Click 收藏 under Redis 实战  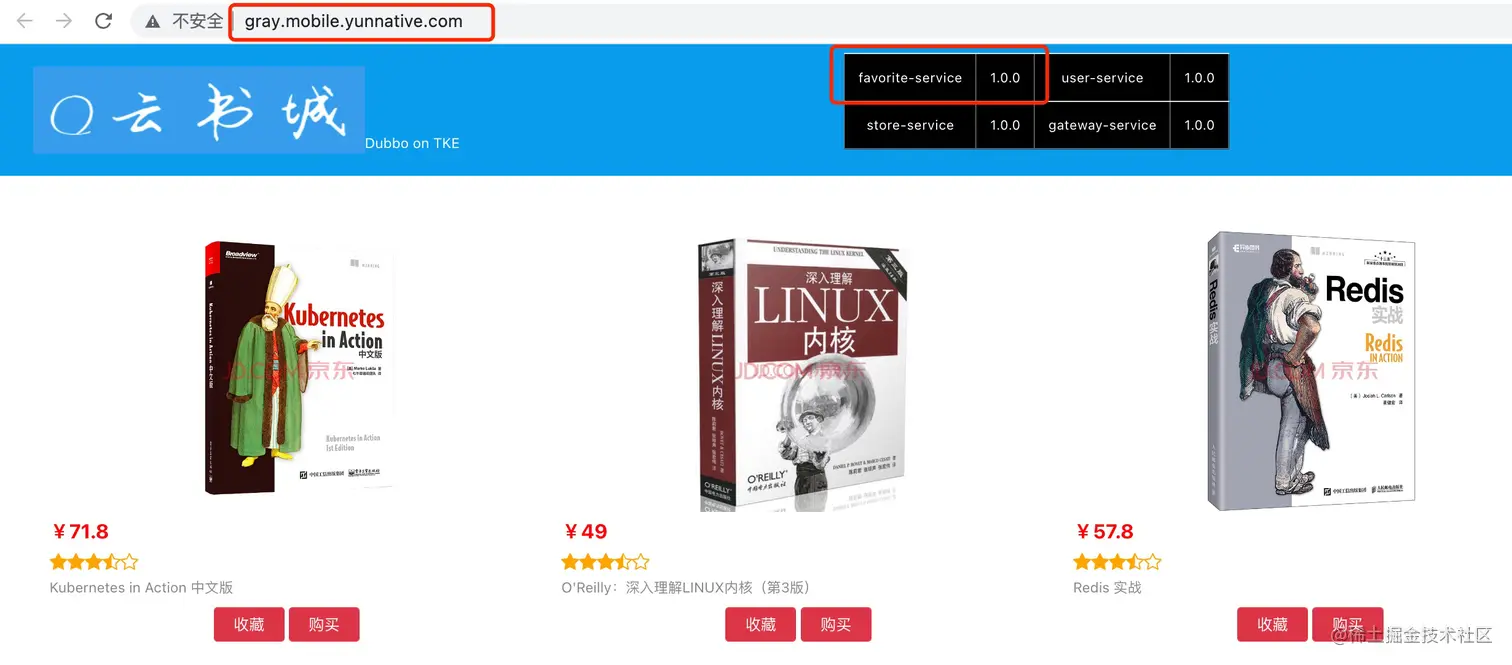(1272, 624)
